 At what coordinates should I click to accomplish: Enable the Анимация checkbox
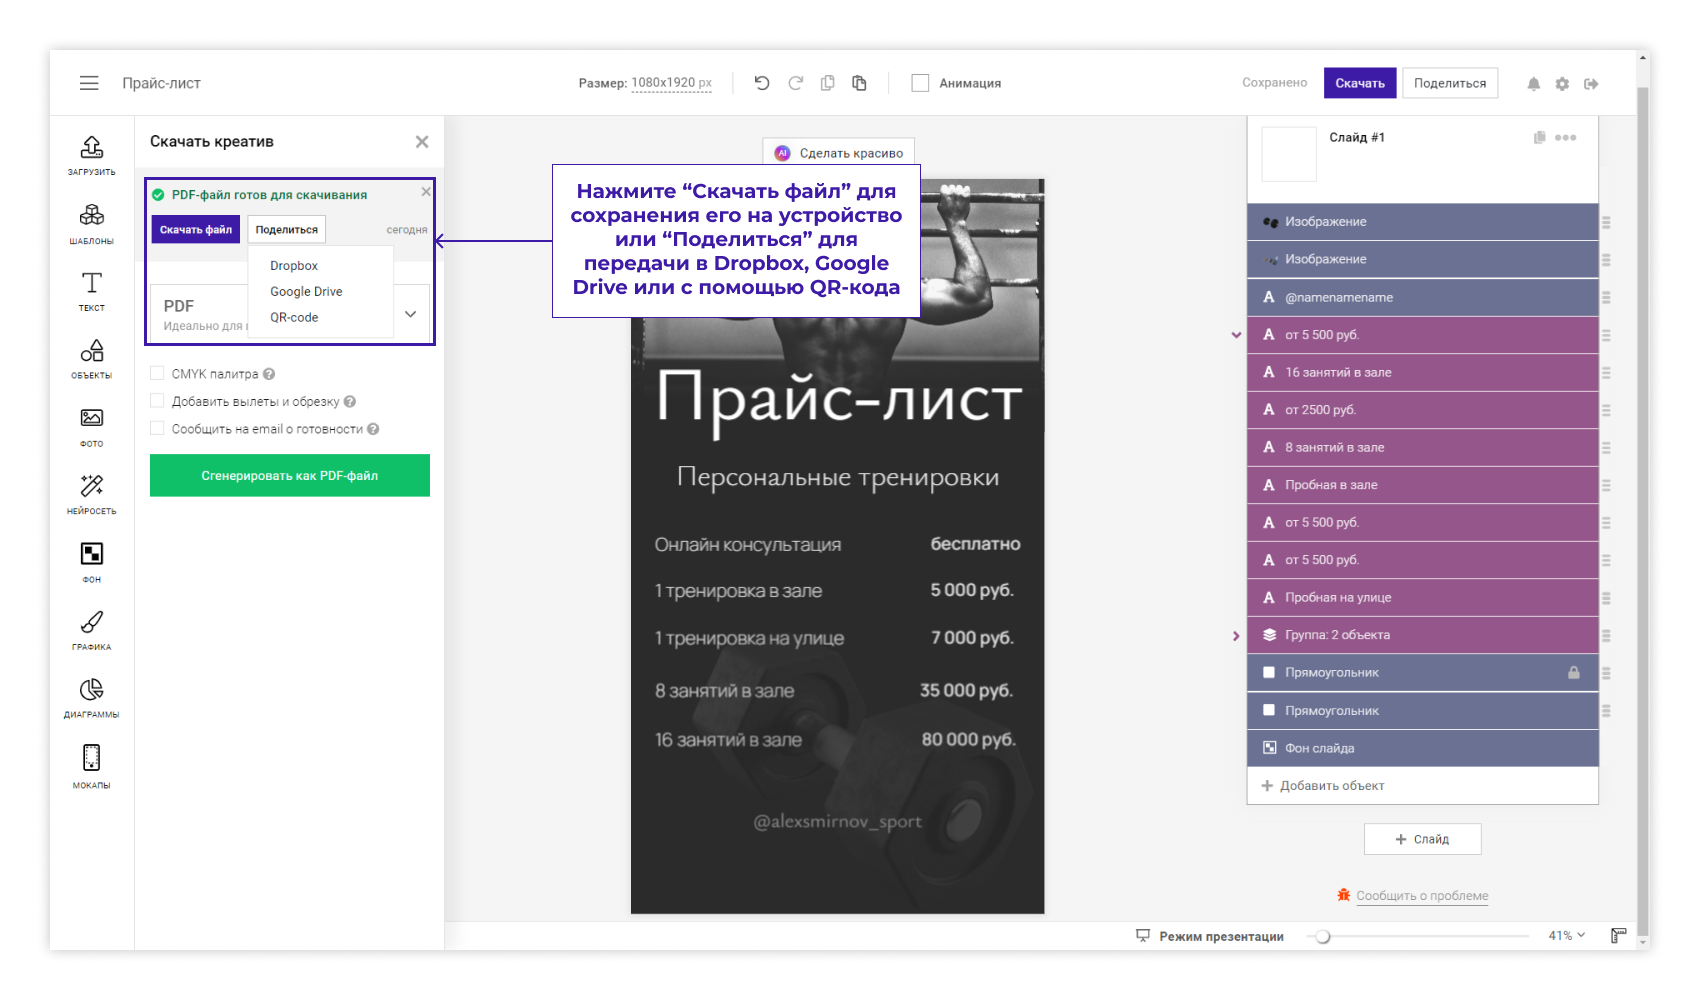pyautogui.click(x=920, y=83)
